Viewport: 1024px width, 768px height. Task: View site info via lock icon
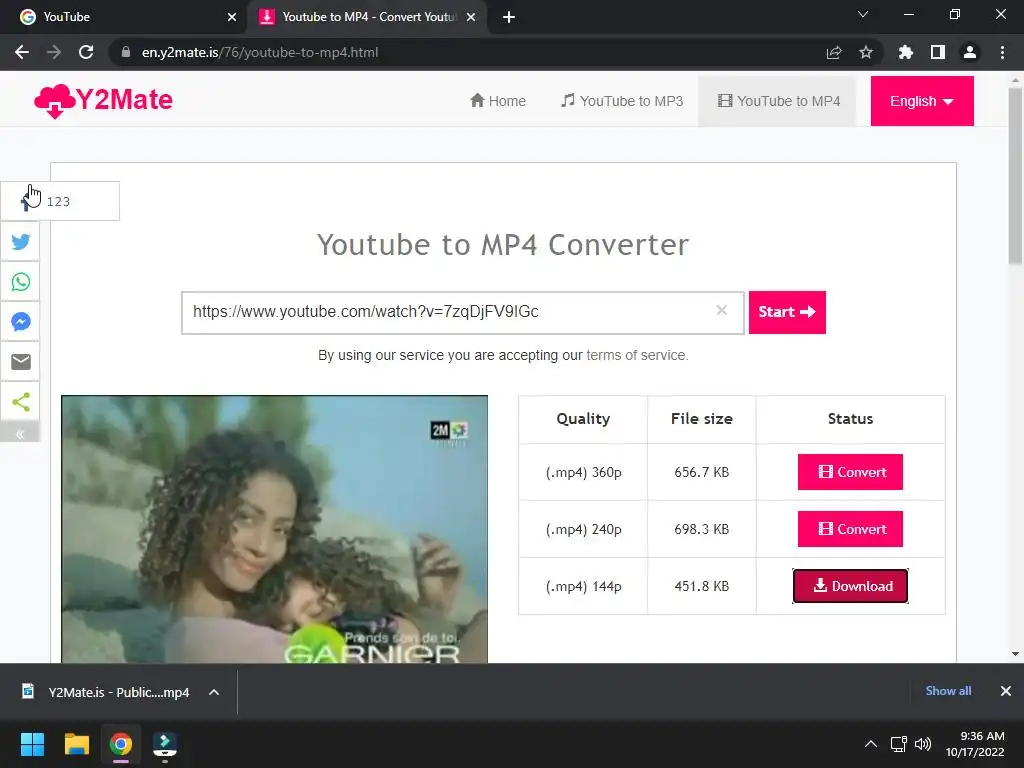[x=126, y=52]
